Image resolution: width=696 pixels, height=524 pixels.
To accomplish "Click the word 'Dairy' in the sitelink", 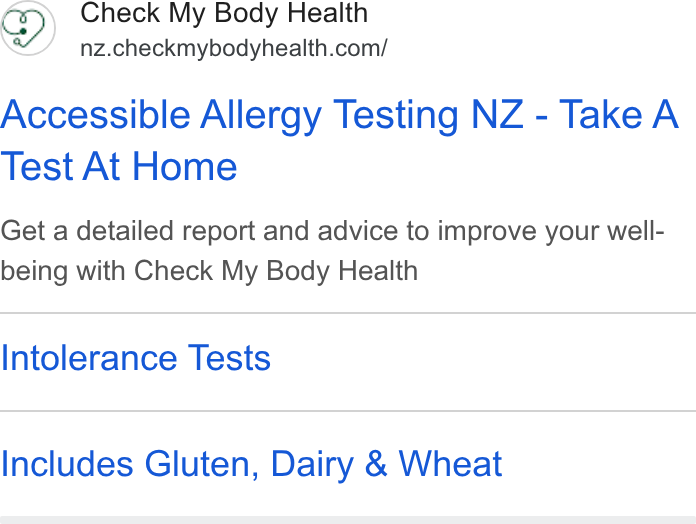I will click(x=312, y=465).
